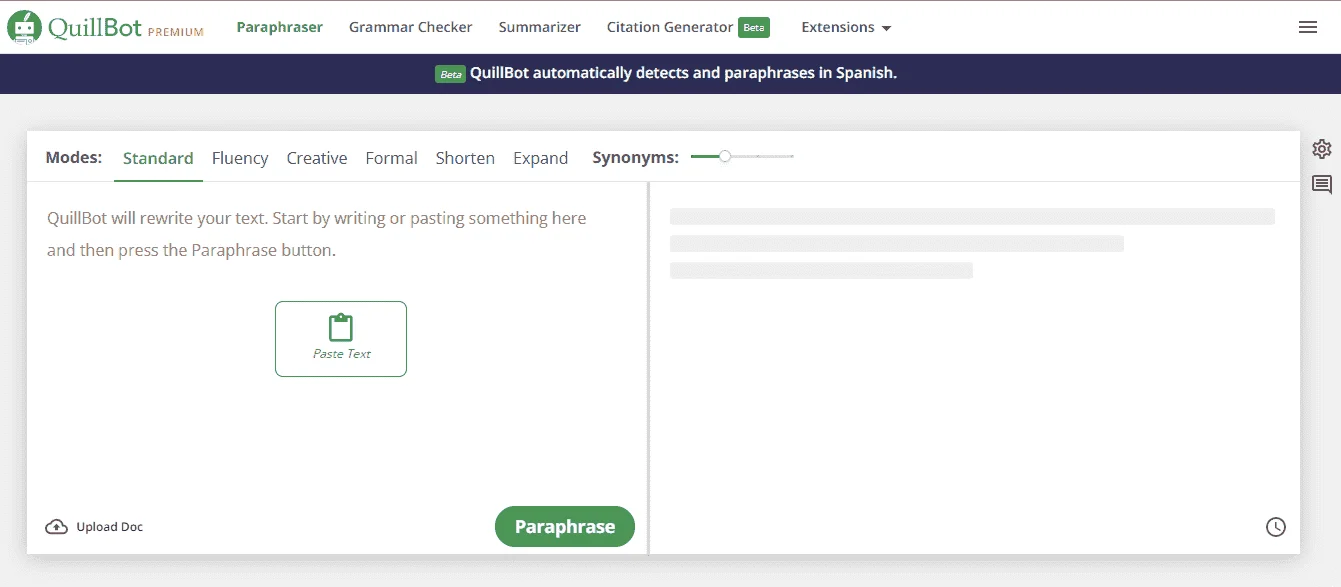1341x587 pixels.
Task: Expand the Extensions dropdown
Action: [x=846, y=28]
